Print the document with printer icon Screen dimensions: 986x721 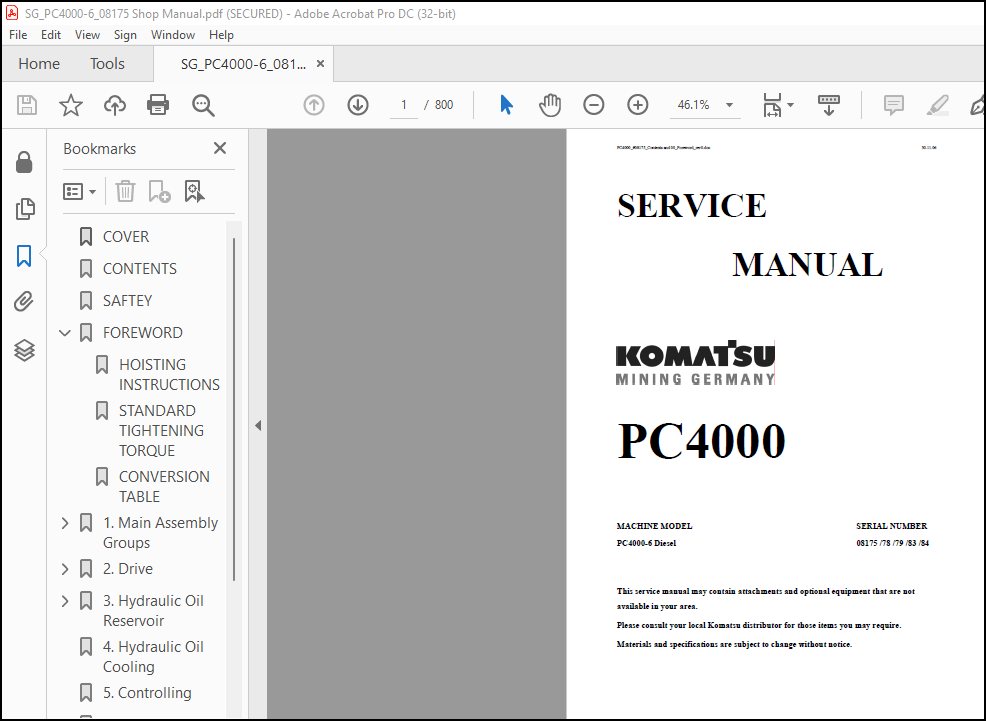pyautogui.click(x=158, y=105)
